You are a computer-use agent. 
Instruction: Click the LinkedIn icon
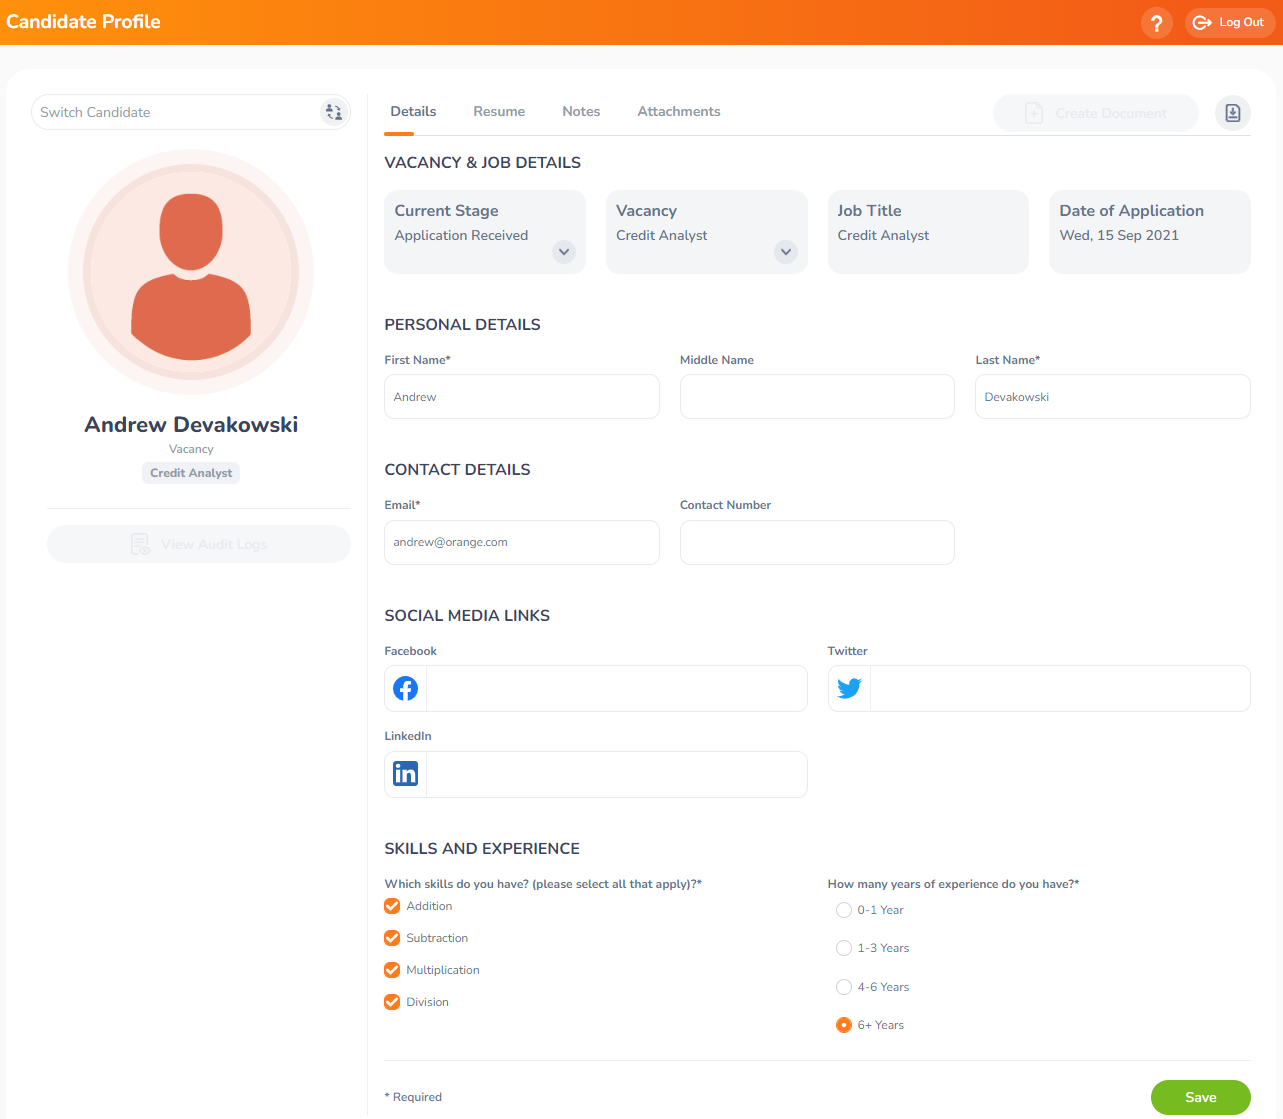coord(404,773)
